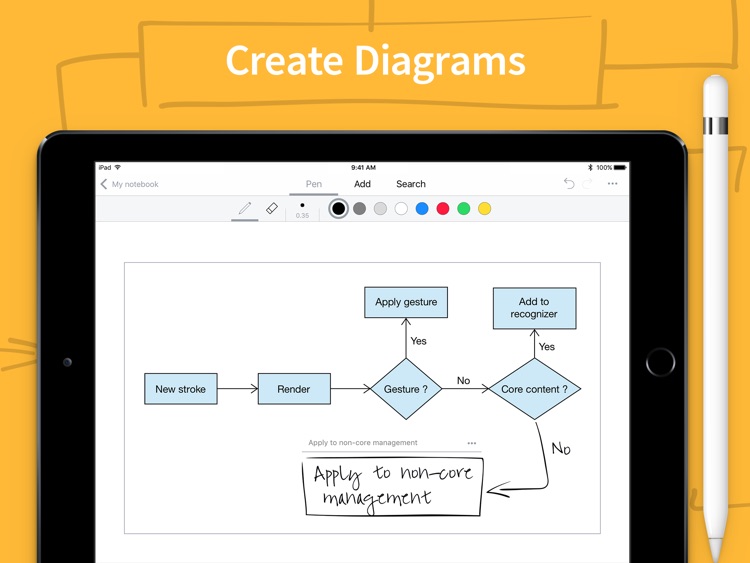
Task: Choose the red ink color
Action: 443,209
